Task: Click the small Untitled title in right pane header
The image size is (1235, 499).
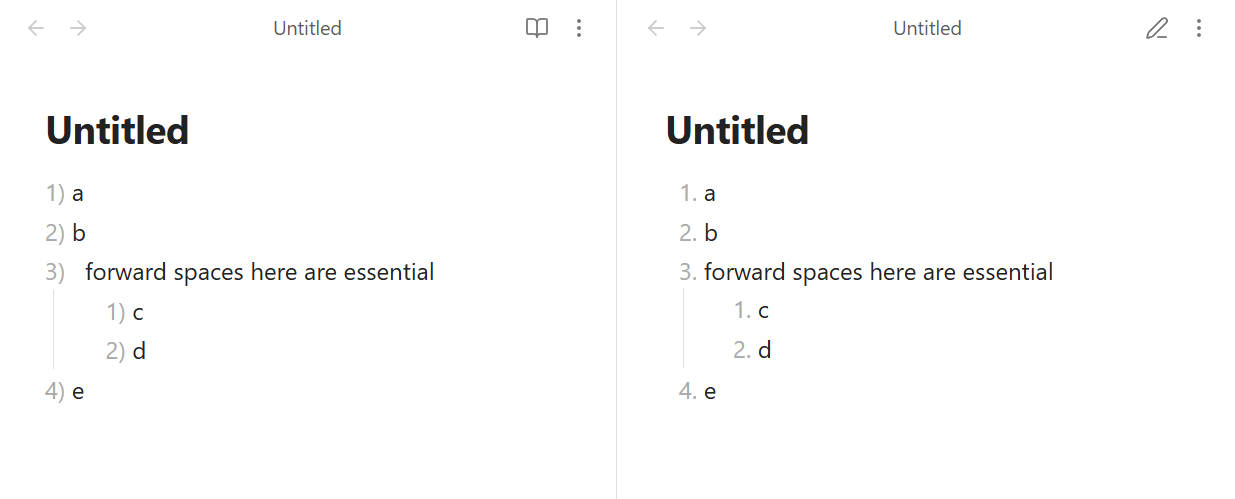Action: click(927, 28)
